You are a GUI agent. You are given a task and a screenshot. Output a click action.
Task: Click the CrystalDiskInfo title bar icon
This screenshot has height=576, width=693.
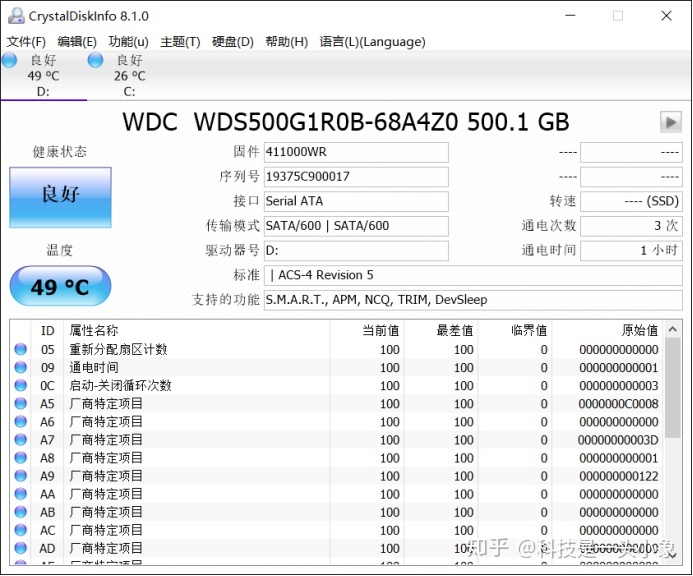16,16
